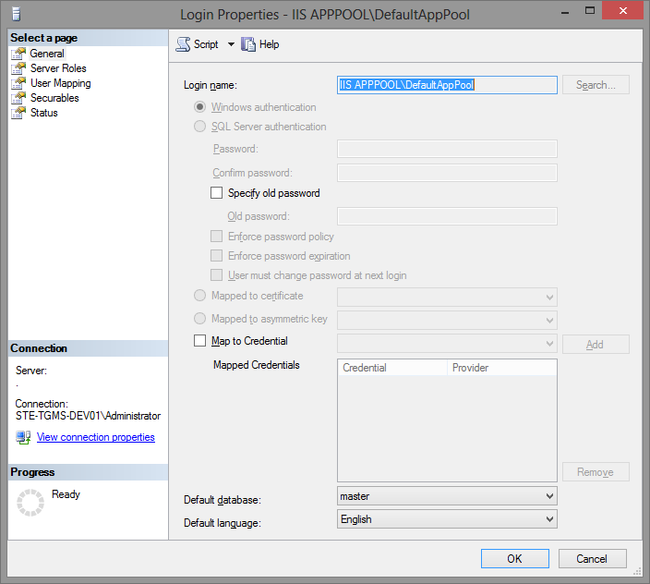
Task: Click the Help toolbar label
Action: 269,44
